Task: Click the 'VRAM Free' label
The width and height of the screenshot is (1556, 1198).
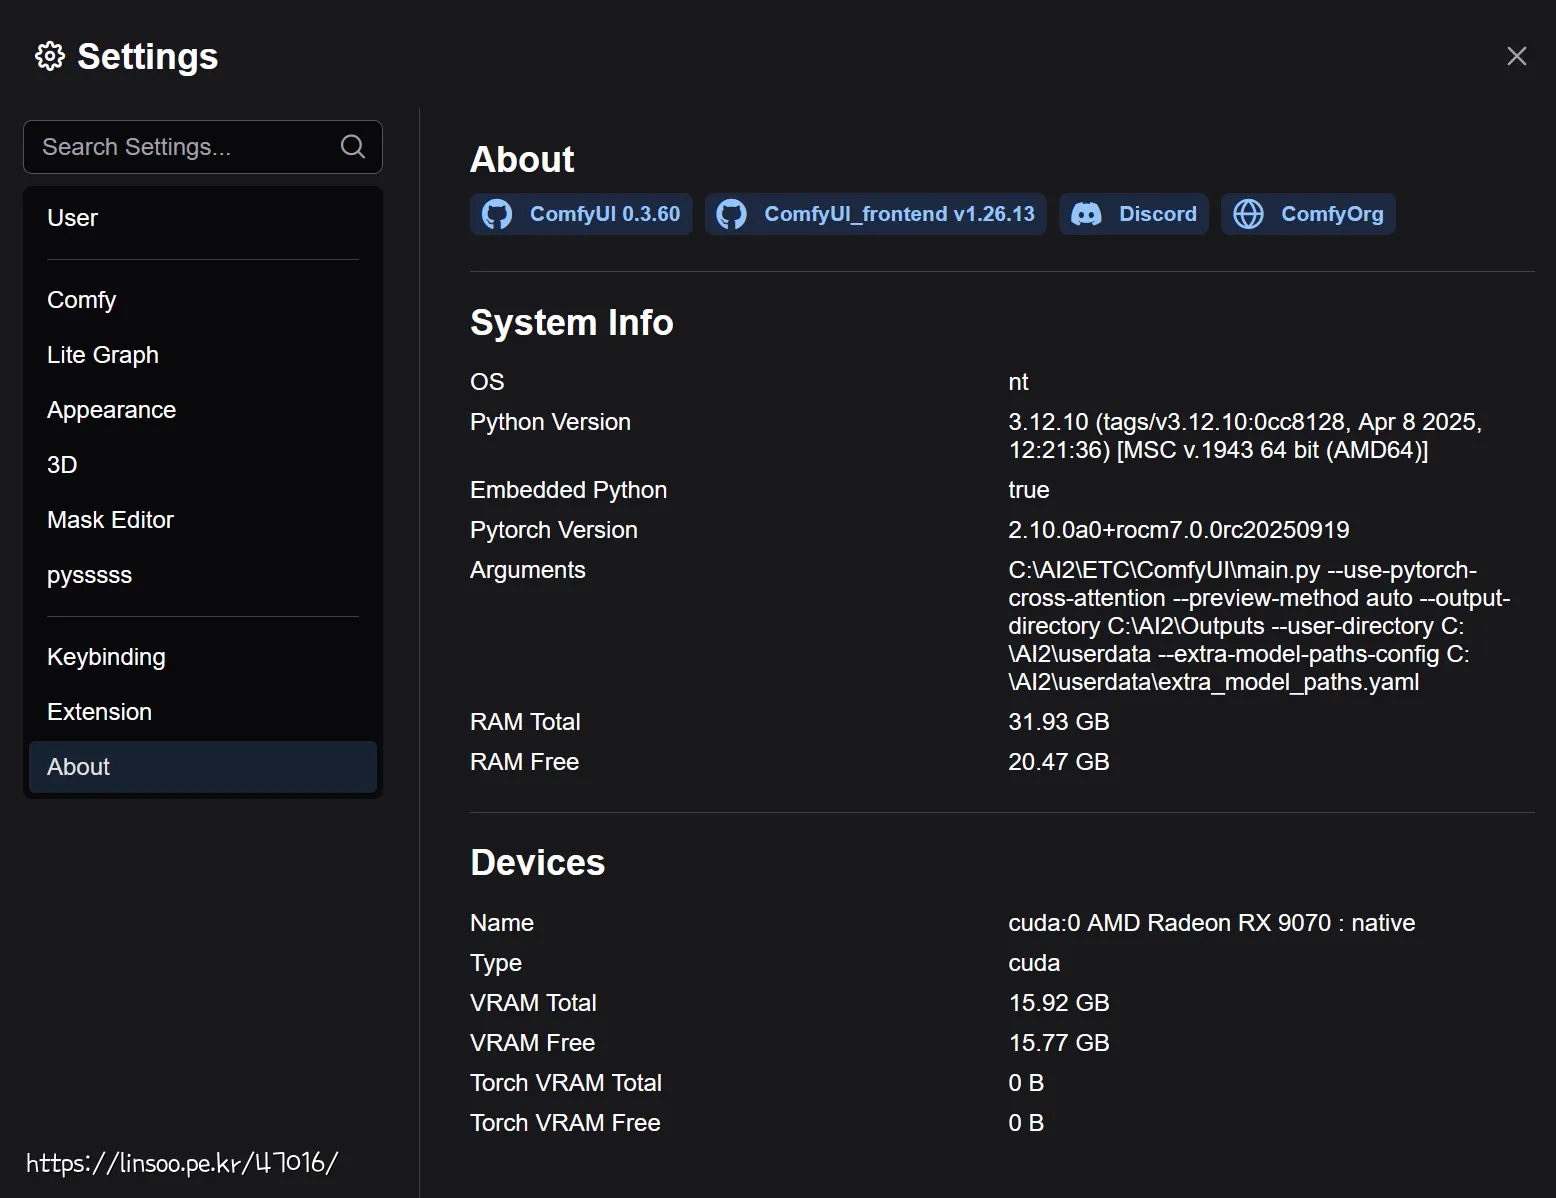Action: 533,1043
